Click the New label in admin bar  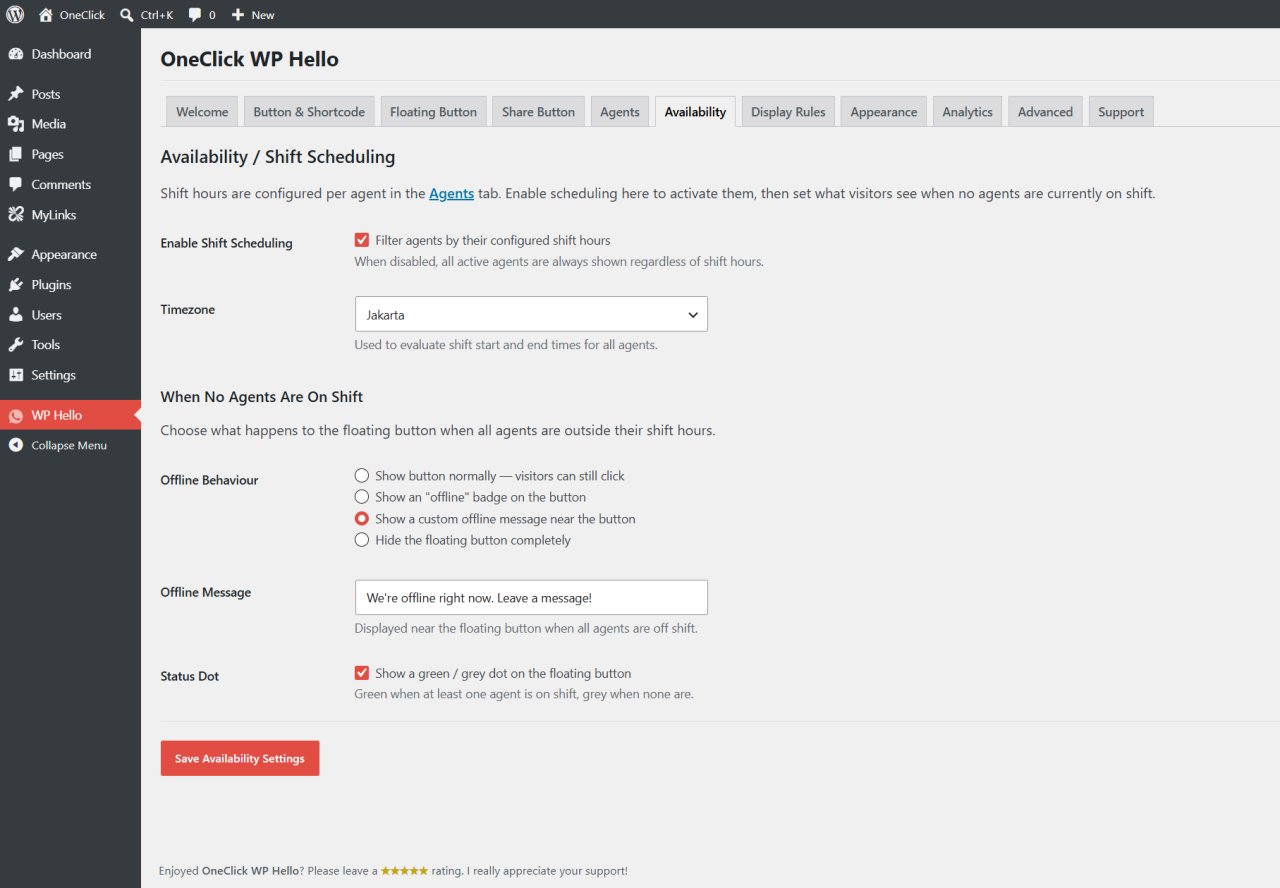263,15
